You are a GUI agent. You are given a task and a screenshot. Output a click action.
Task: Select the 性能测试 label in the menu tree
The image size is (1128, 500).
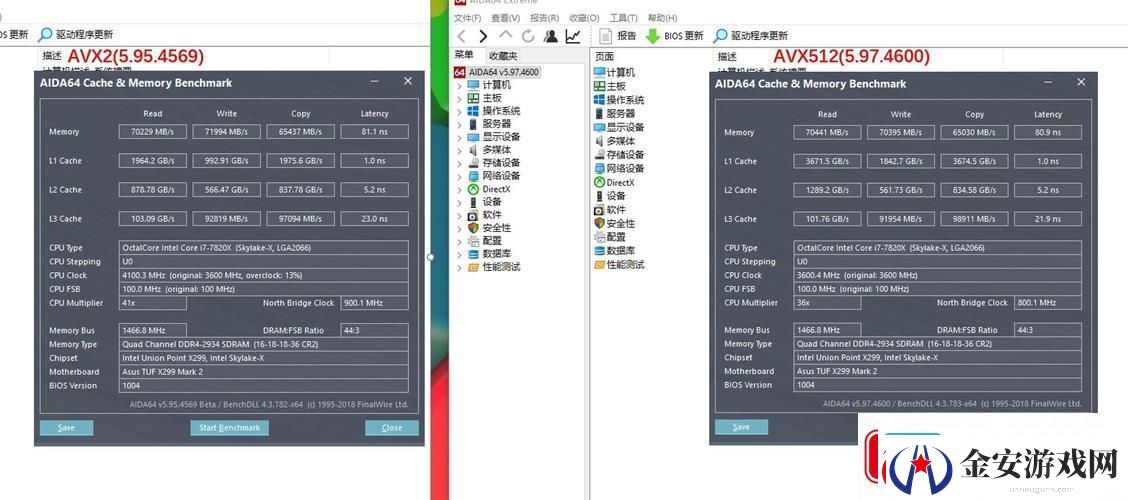coord(501,267)
